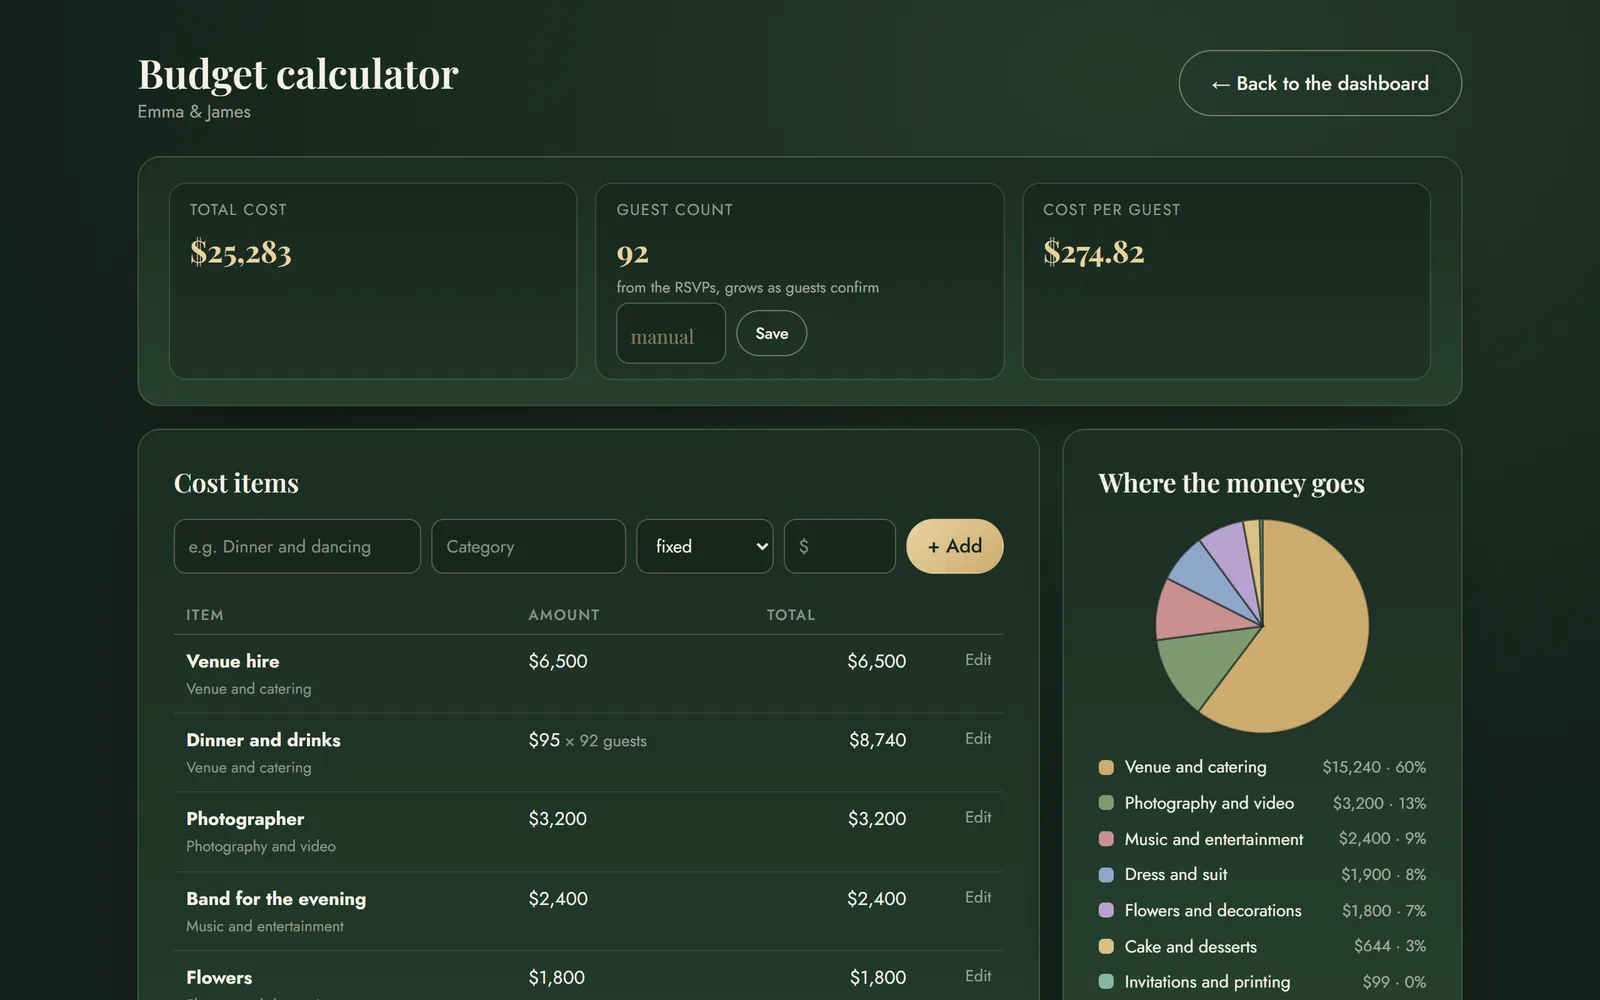Click the Venue and catering legend swatch

pos(1106,768)
